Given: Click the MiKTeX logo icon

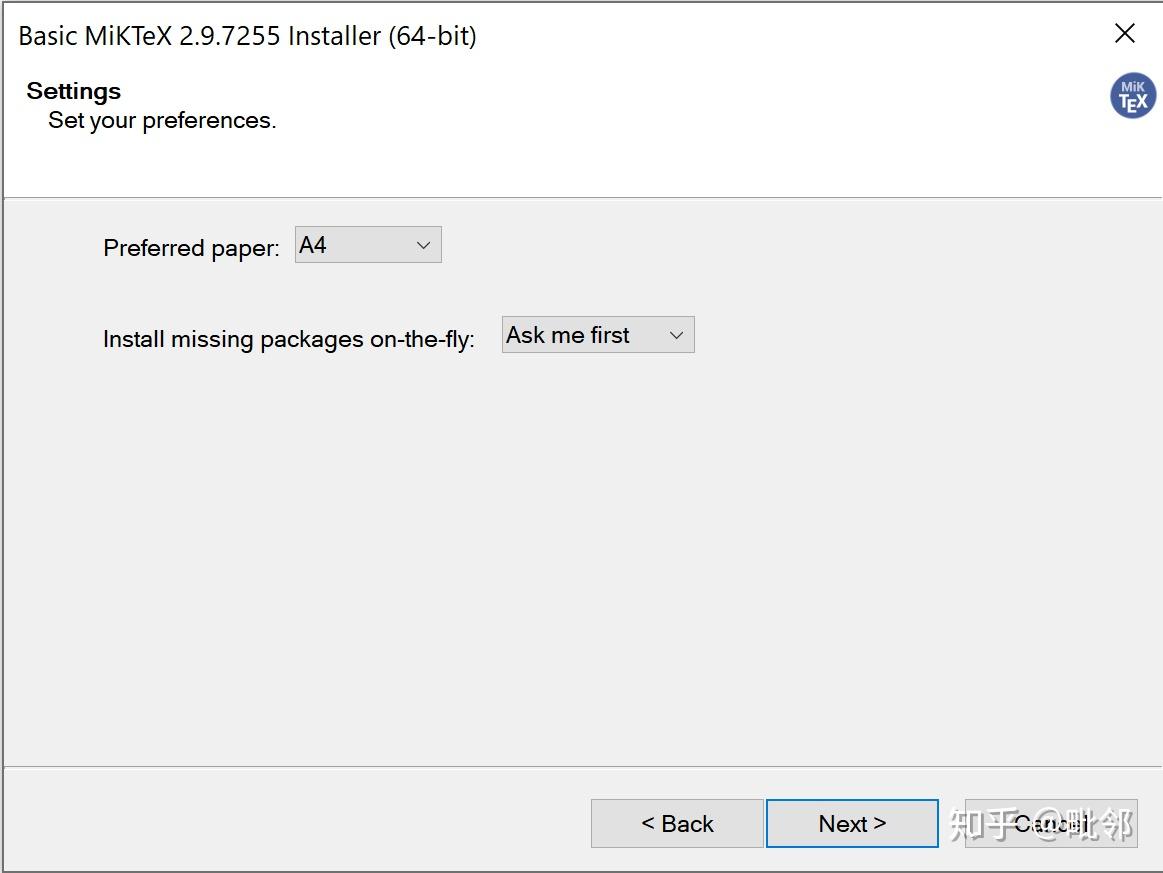Looking at the screenshot, I should (x=1133, y=96).
